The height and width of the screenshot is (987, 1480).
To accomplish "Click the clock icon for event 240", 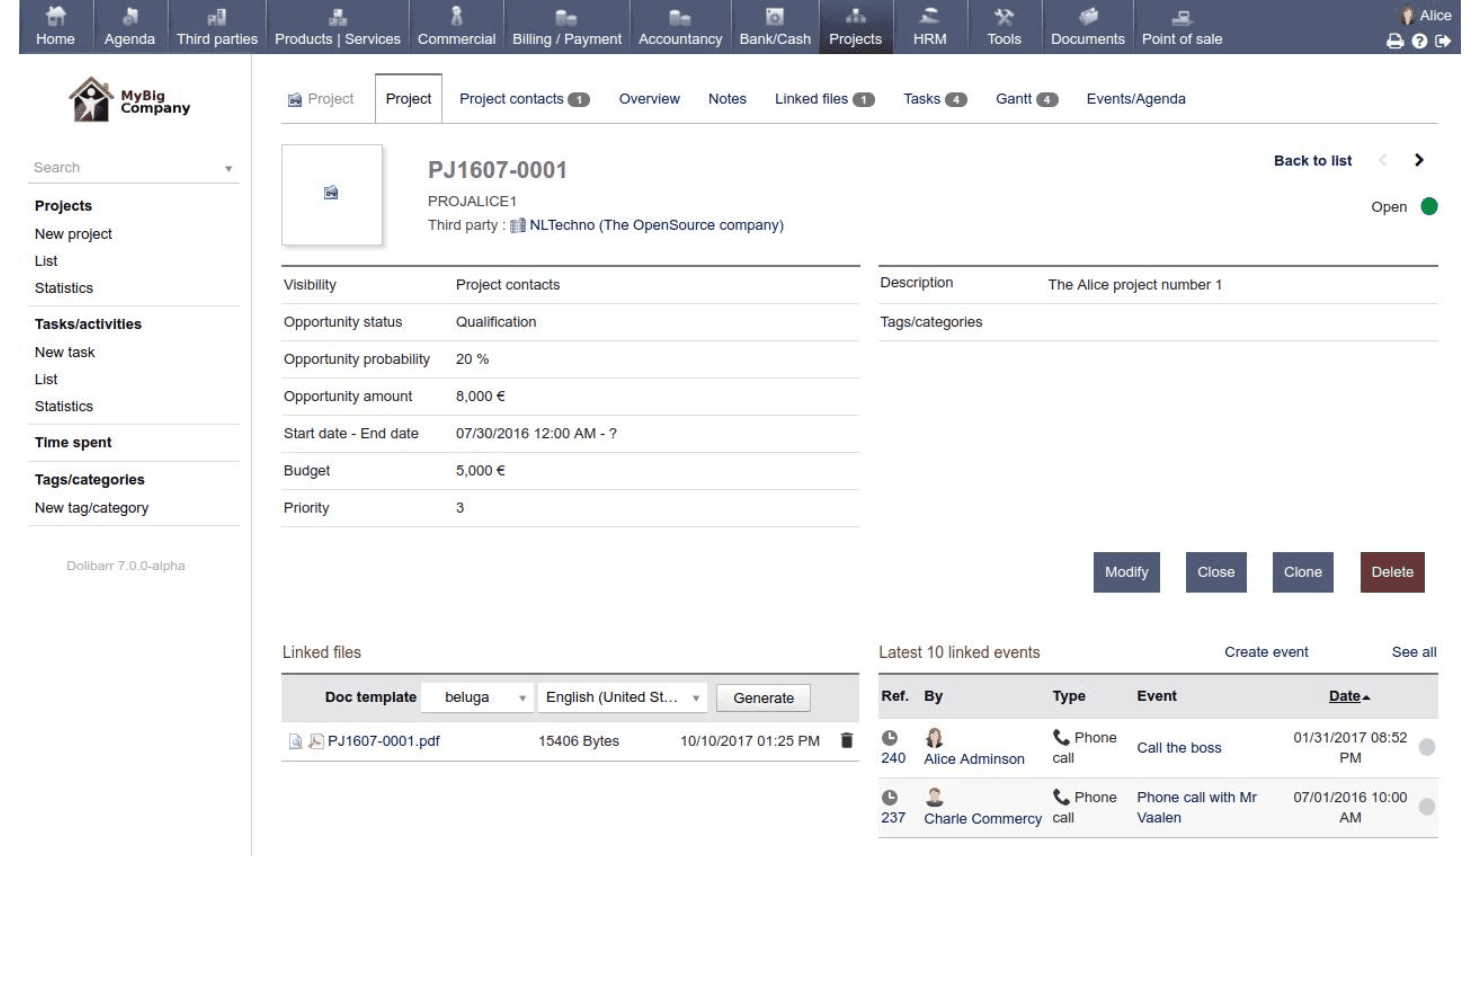I will point(889,738).
